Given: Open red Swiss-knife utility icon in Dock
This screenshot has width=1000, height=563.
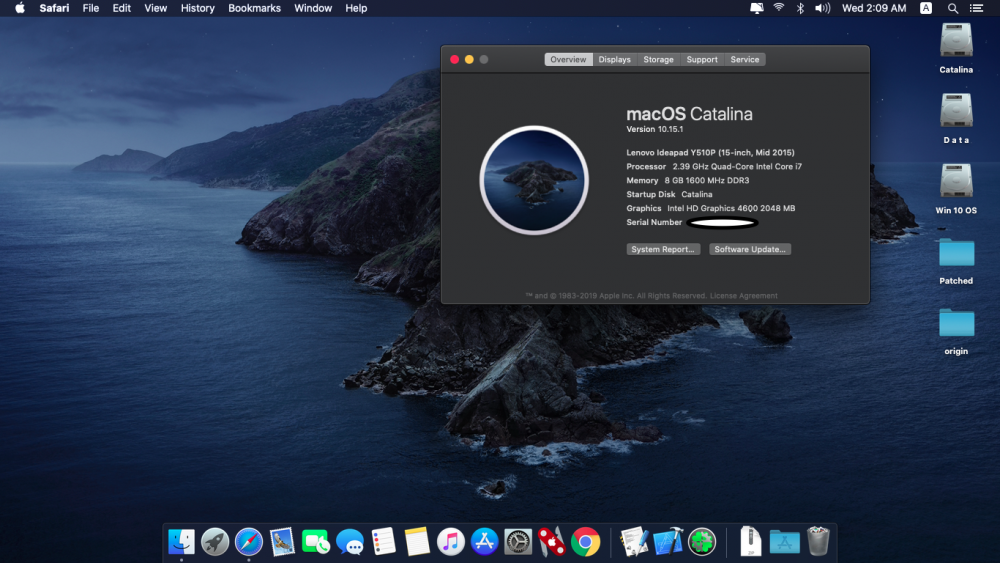Looking at the screenshot, I should click(552, 542).
